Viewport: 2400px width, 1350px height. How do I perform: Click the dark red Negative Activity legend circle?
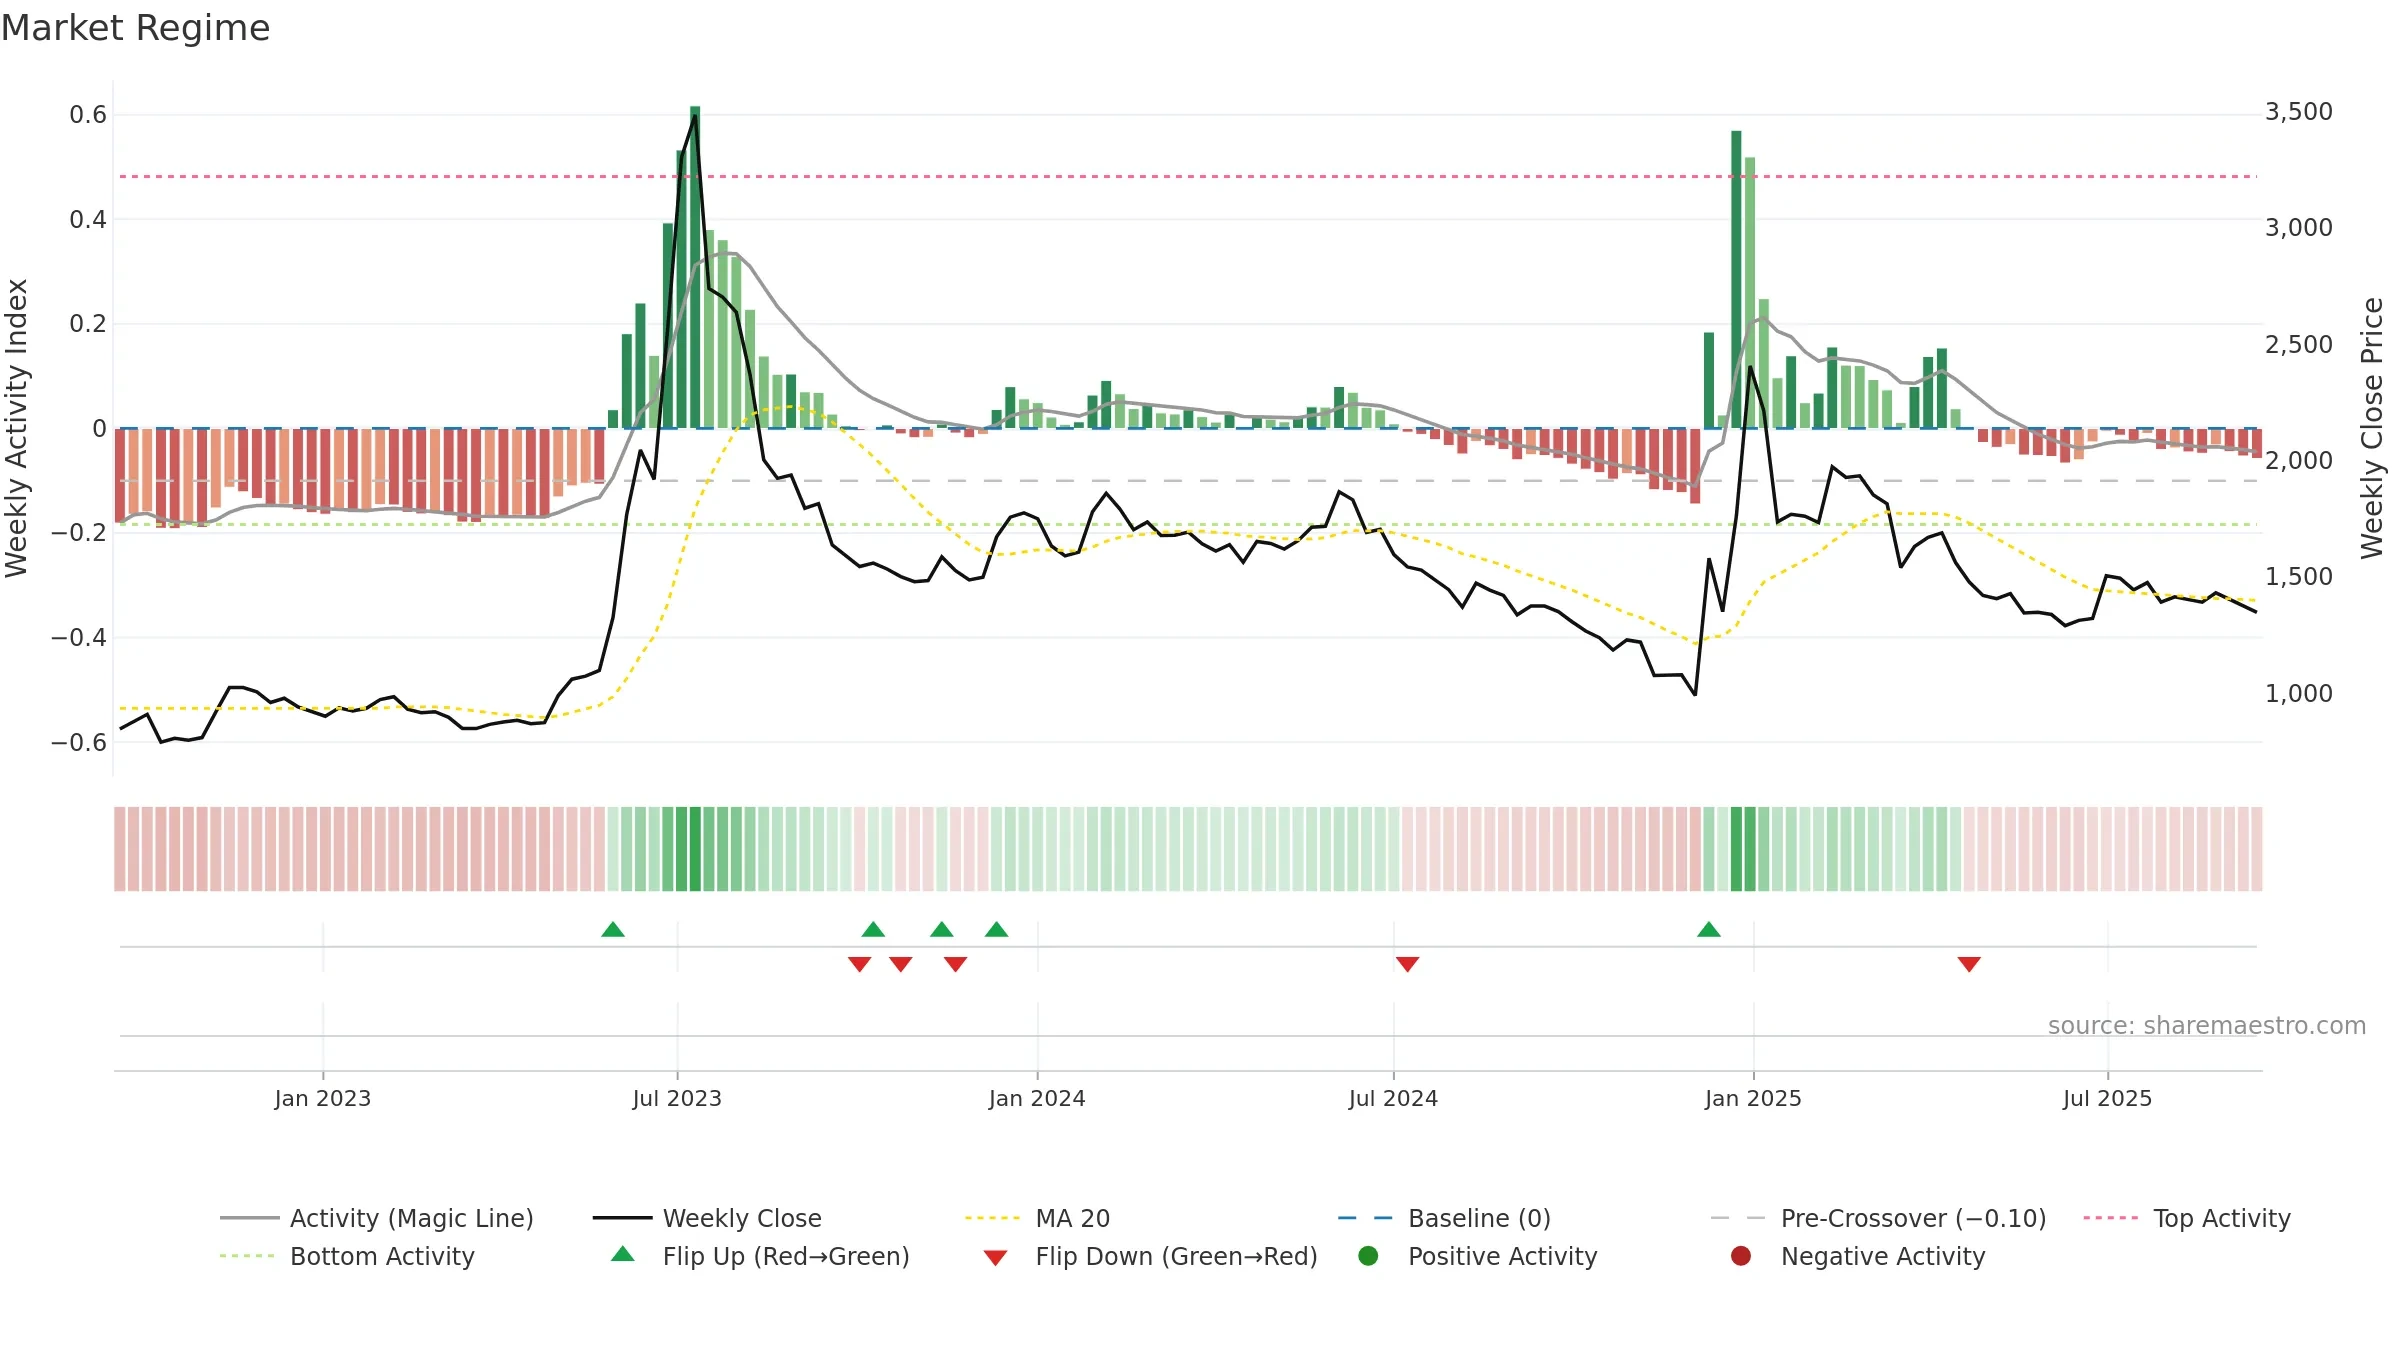1741,1255
